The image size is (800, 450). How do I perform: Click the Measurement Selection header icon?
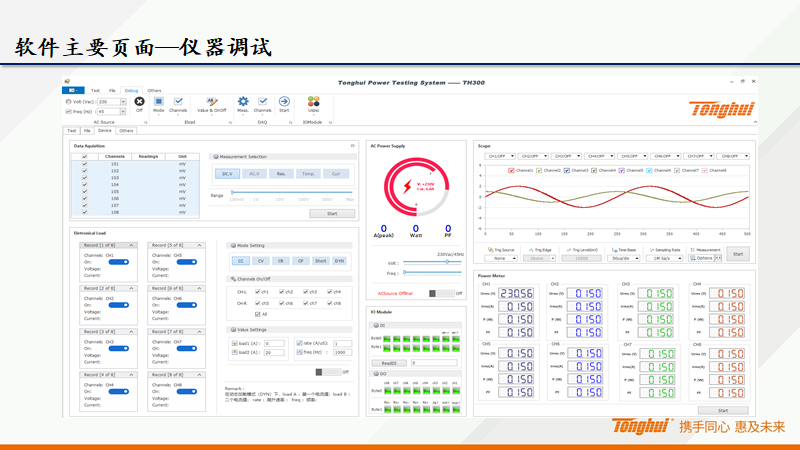point(216,157)
